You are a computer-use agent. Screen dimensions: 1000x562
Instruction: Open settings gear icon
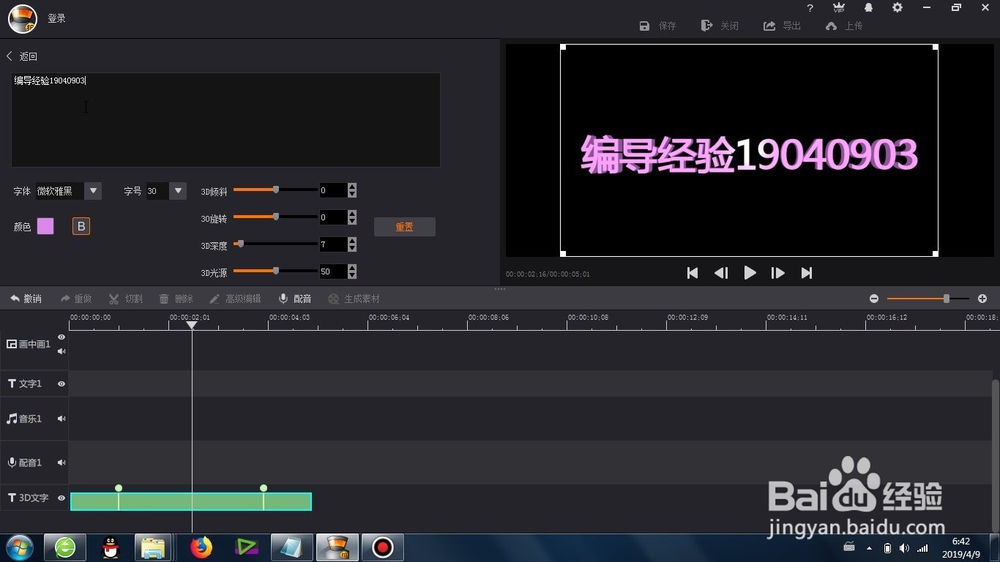click(897, 8)
